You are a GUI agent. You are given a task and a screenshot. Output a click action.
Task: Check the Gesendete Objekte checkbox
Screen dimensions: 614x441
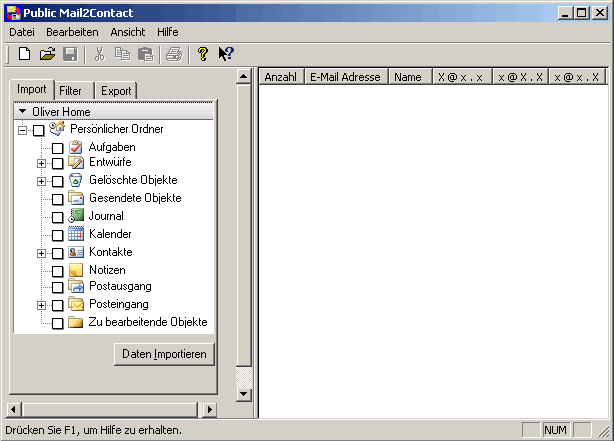click(58, 199)
